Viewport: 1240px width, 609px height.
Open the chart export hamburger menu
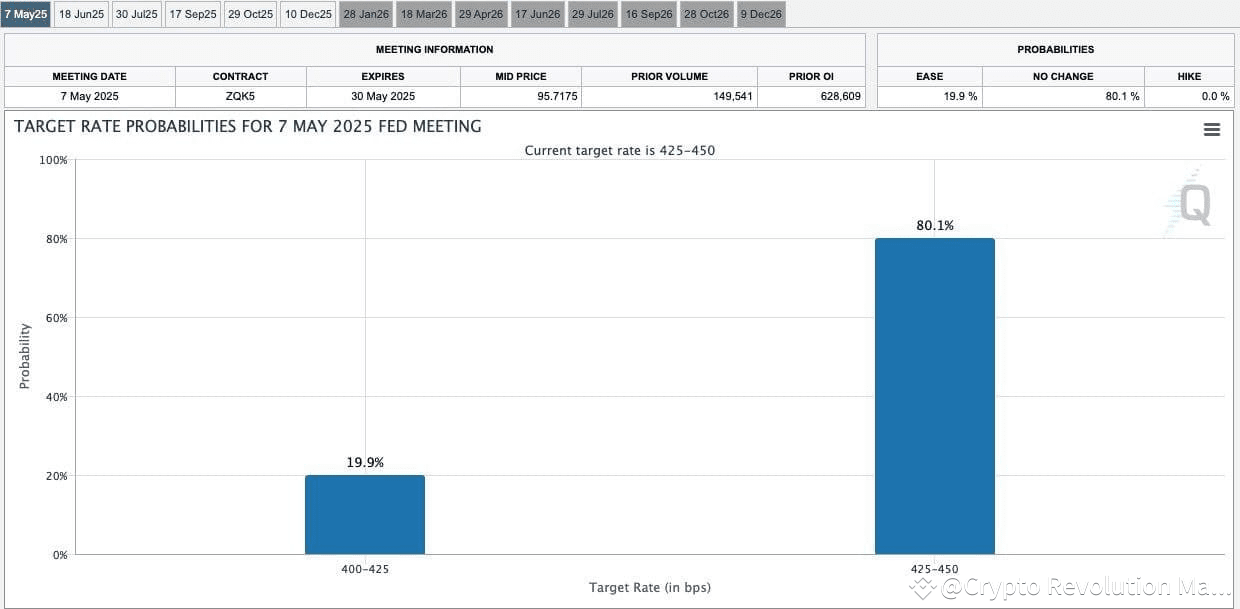(x=1212, y=129)
